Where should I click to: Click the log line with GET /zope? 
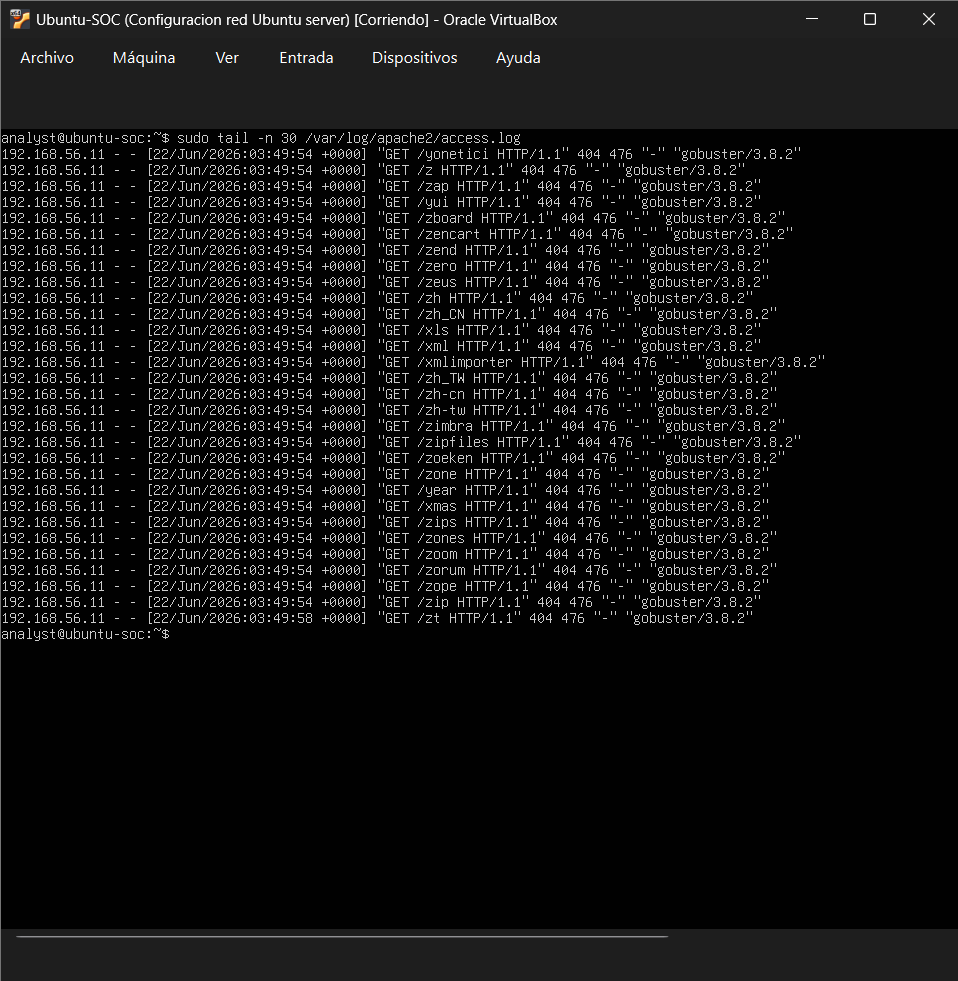point(385,586)
